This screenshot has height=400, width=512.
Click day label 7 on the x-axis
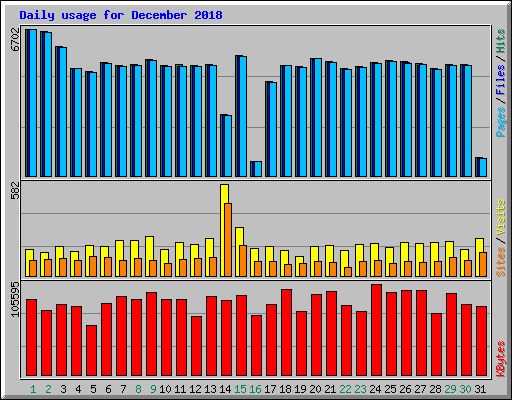[x=123, y=389]
